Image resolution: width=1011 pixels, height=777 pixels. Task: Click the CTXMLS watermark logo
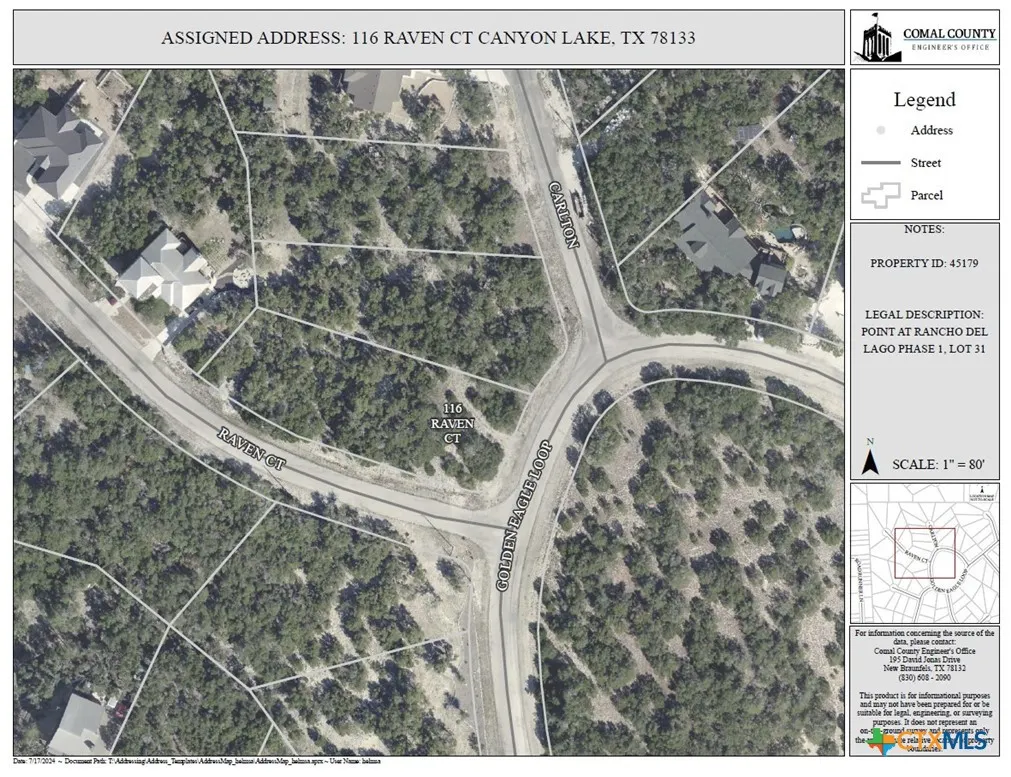click(x=930, y=740)
